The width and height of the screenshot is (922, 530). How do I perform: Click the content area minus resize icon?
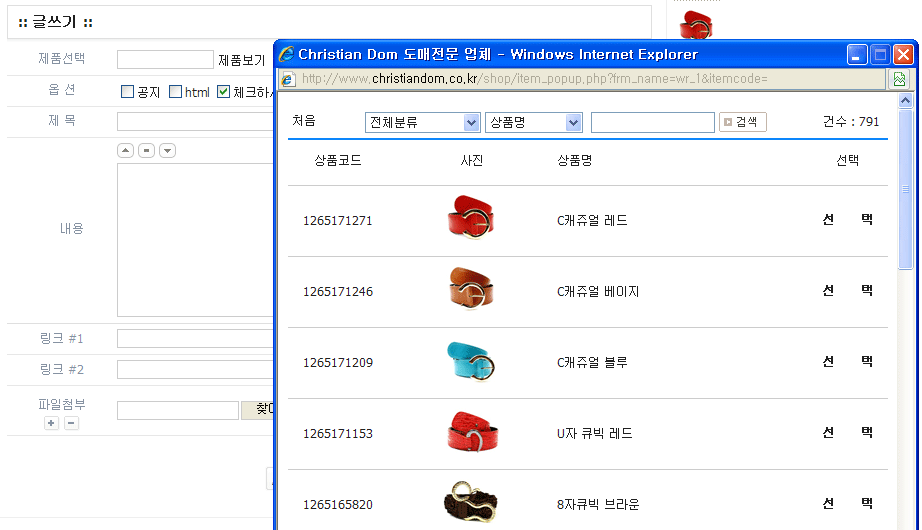146,151
